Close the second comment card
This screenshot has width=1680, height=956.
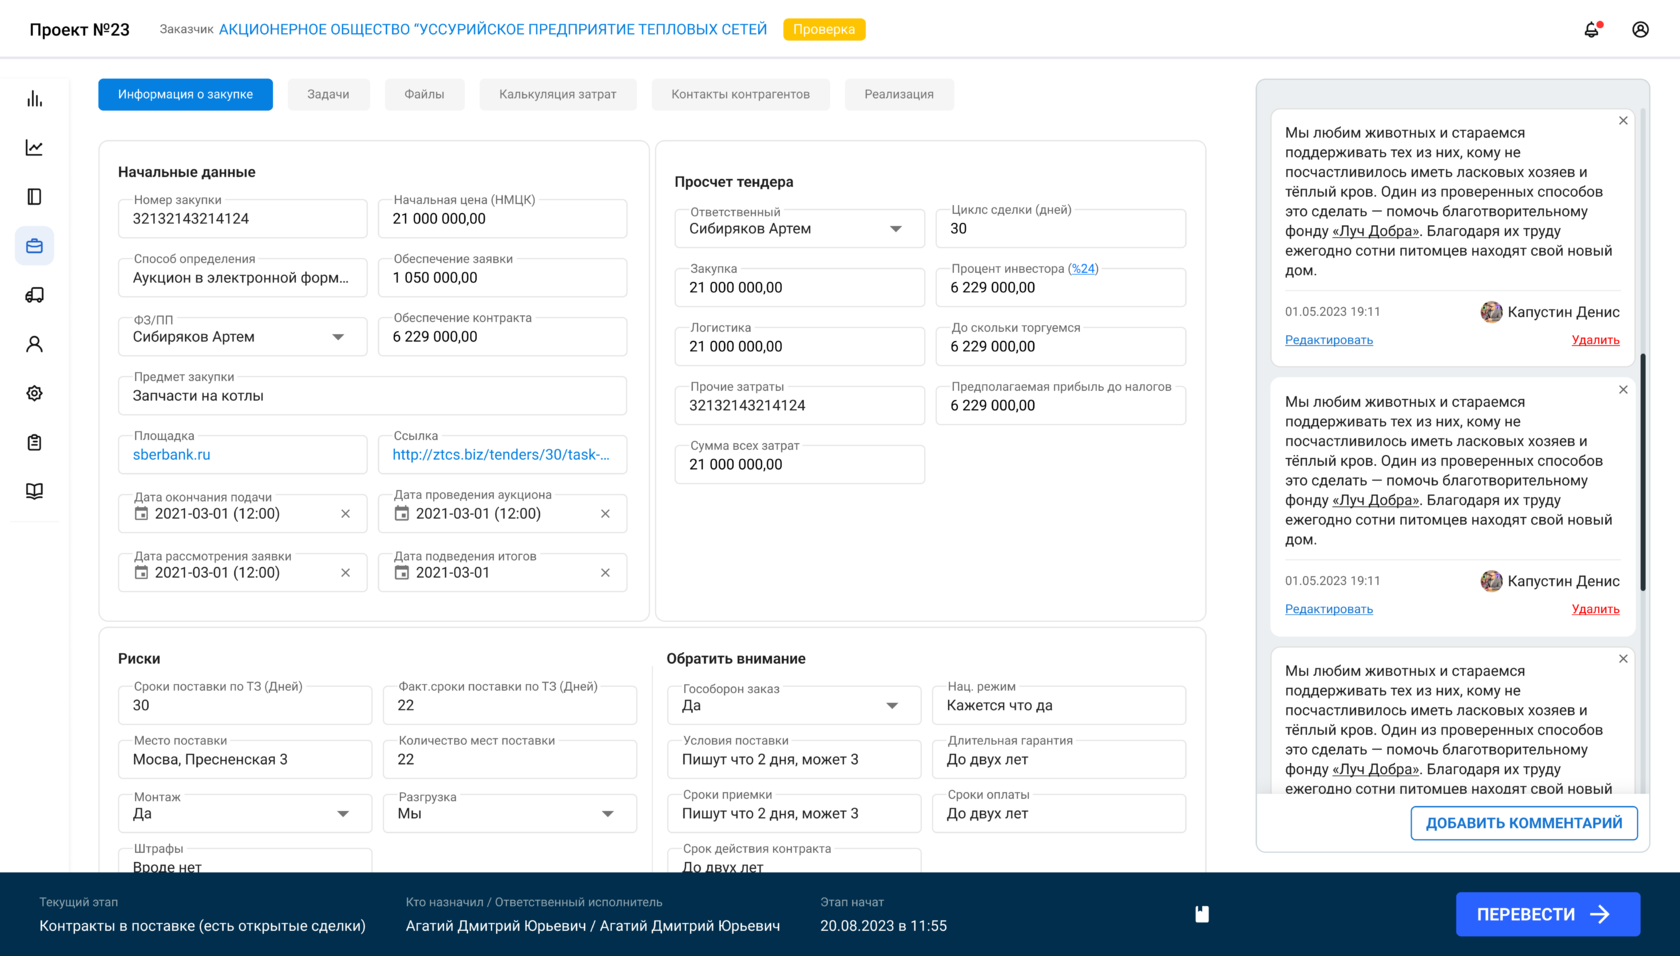tap(1623, 390)
